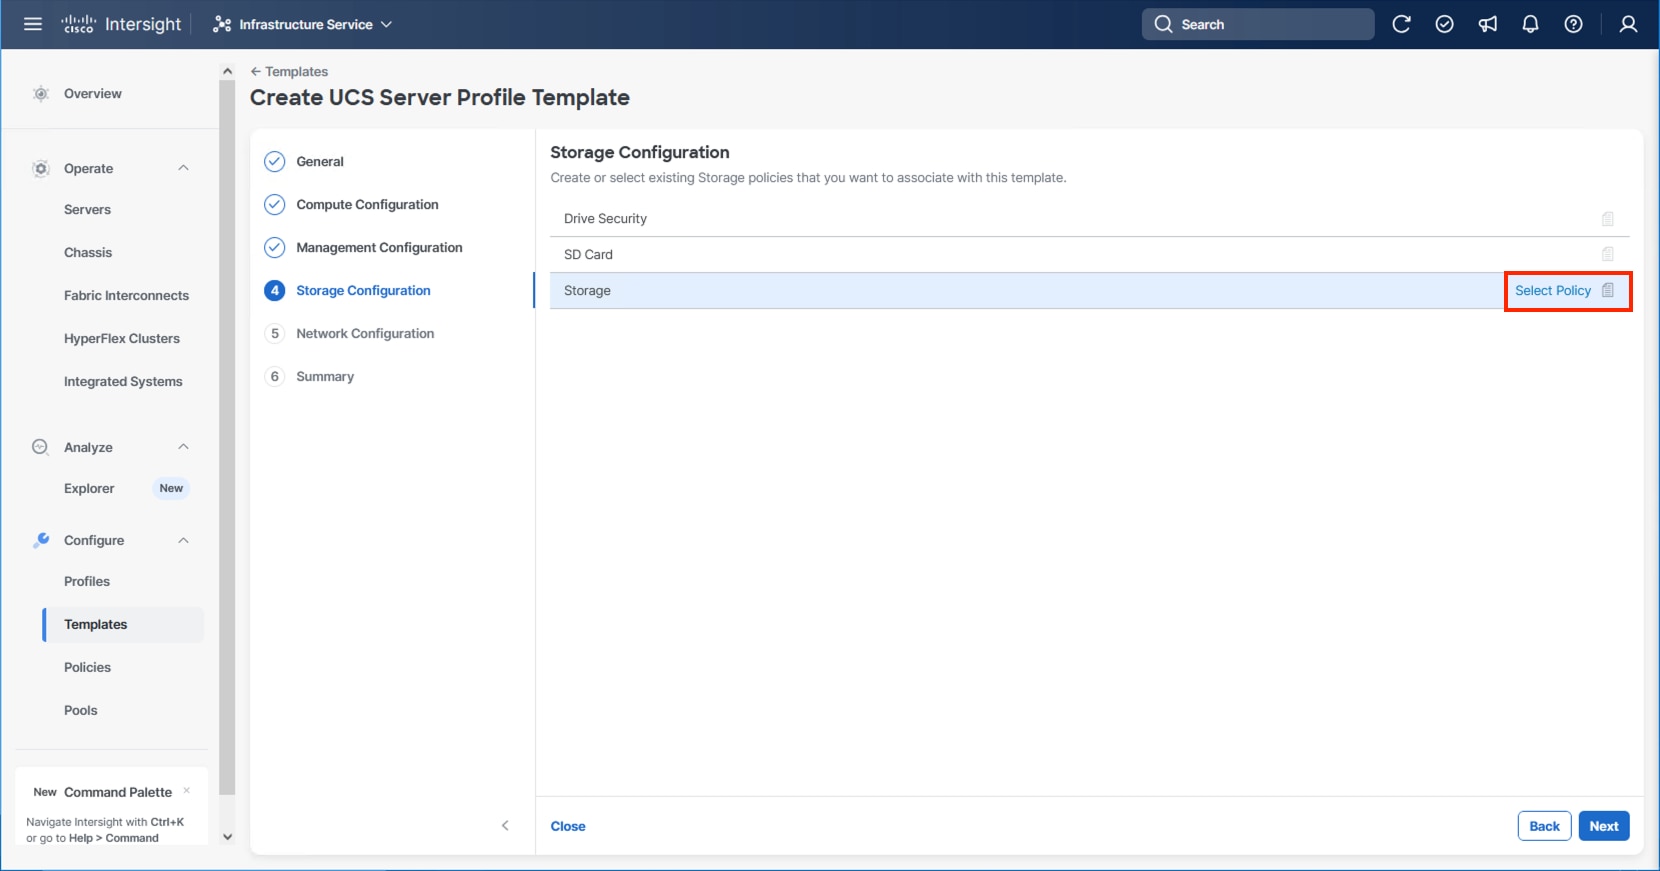Click the Drive Security clipboard icon
The height and width of the screenshot is (871, 1660).
[1608, 219]
